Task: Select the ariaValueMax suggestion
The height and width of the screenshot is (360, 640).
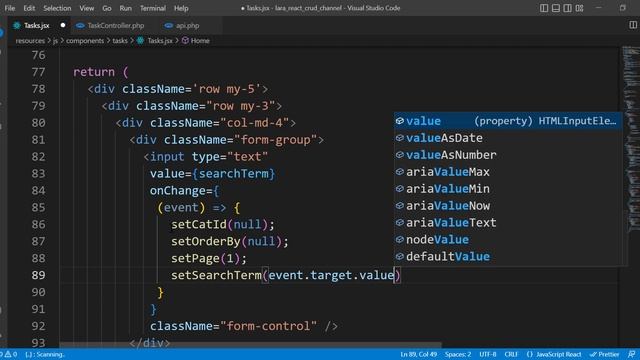Action: click(x=508, y=172)
